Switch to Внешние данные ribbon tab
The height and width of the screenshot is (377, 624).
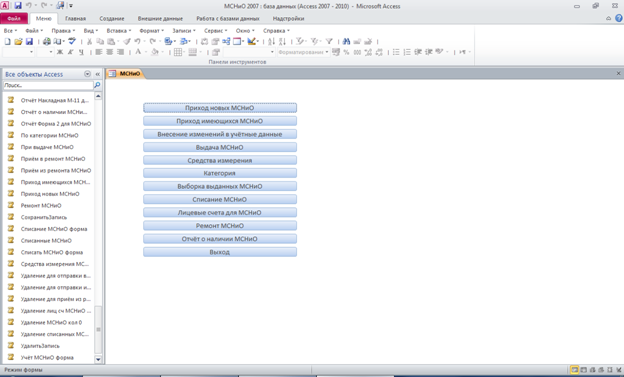click(160, 18)
